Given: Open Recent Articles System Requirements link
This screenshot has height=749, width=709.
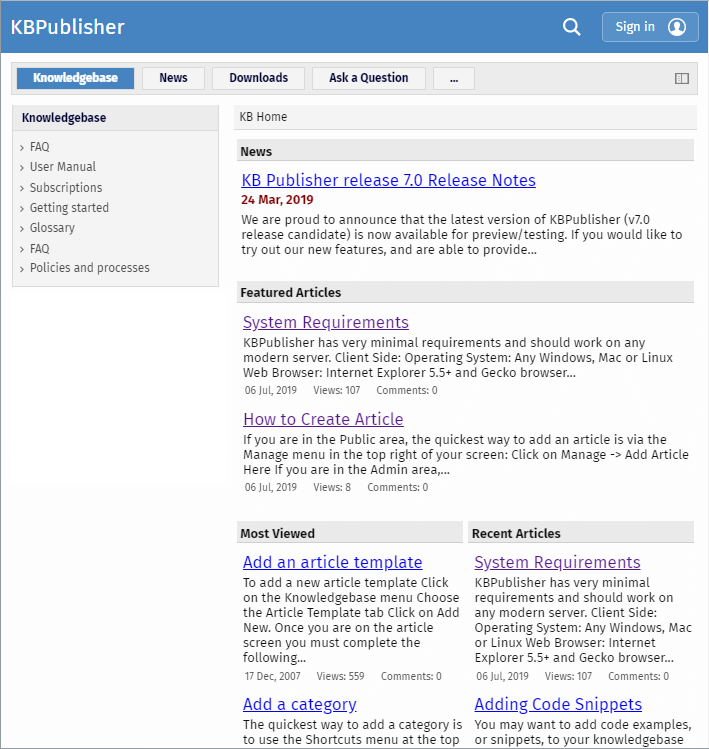Looking at the screenshot, I should pyautogui.click(x=557, y=562).
